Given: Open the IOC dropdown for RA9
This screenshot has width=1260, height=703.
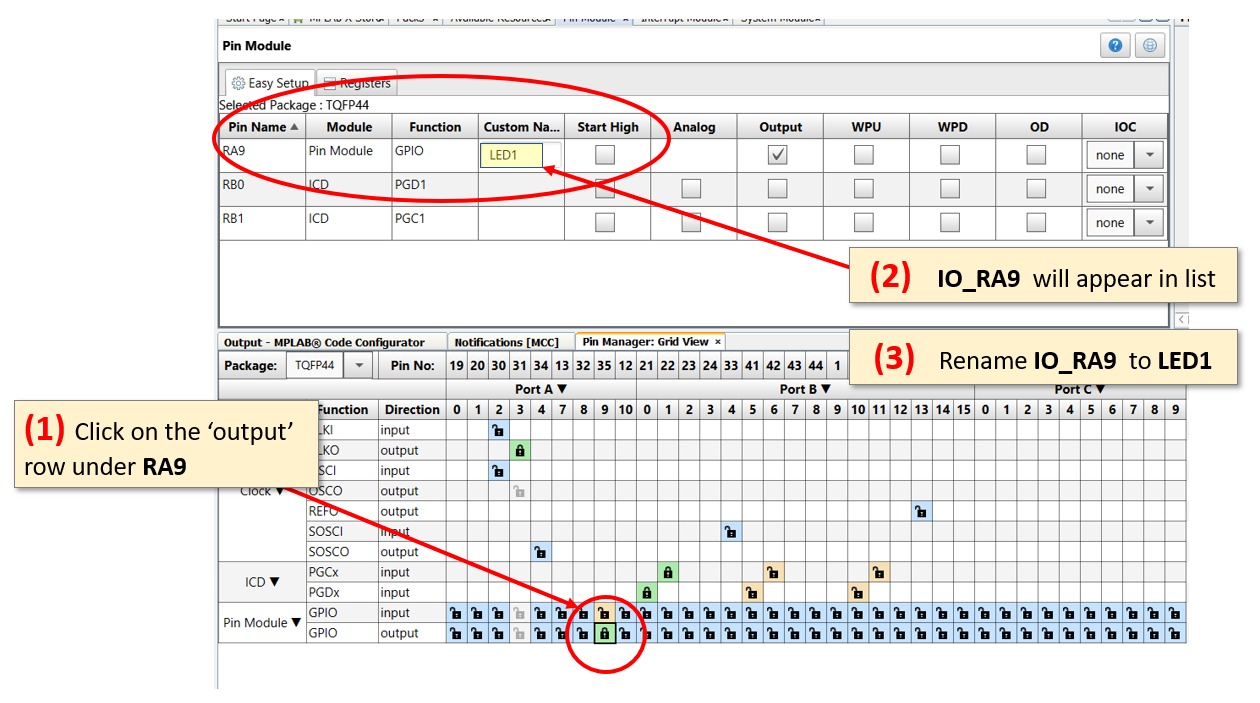Looking at the screenshot, I should 1149,156.
